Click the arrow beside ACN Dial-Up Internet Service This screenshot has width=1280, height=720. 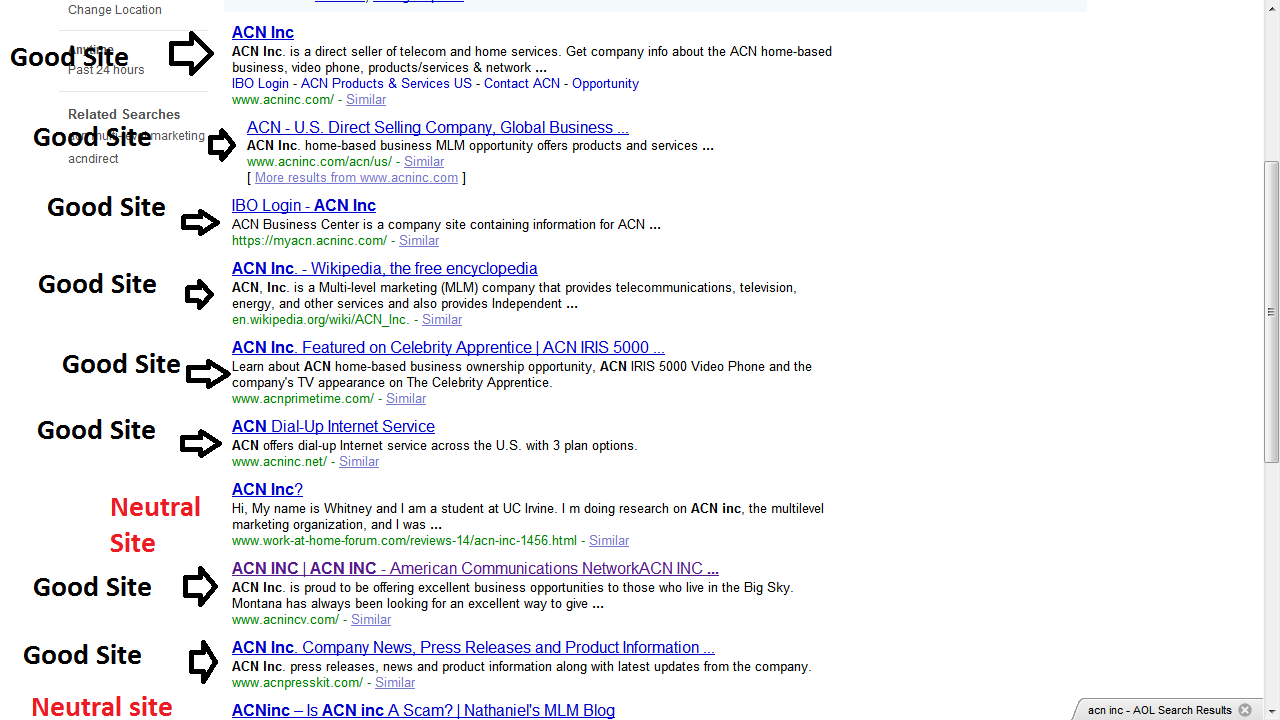coord(200,443)
